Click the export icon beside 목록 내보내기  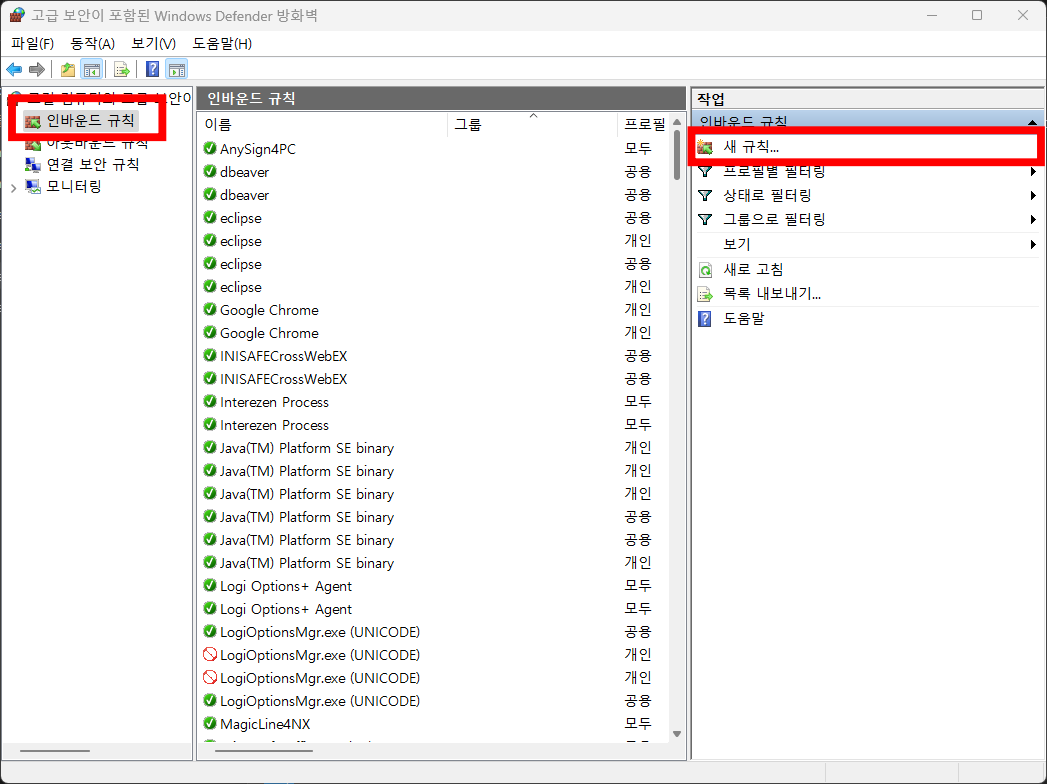click(x=705, y=295)
